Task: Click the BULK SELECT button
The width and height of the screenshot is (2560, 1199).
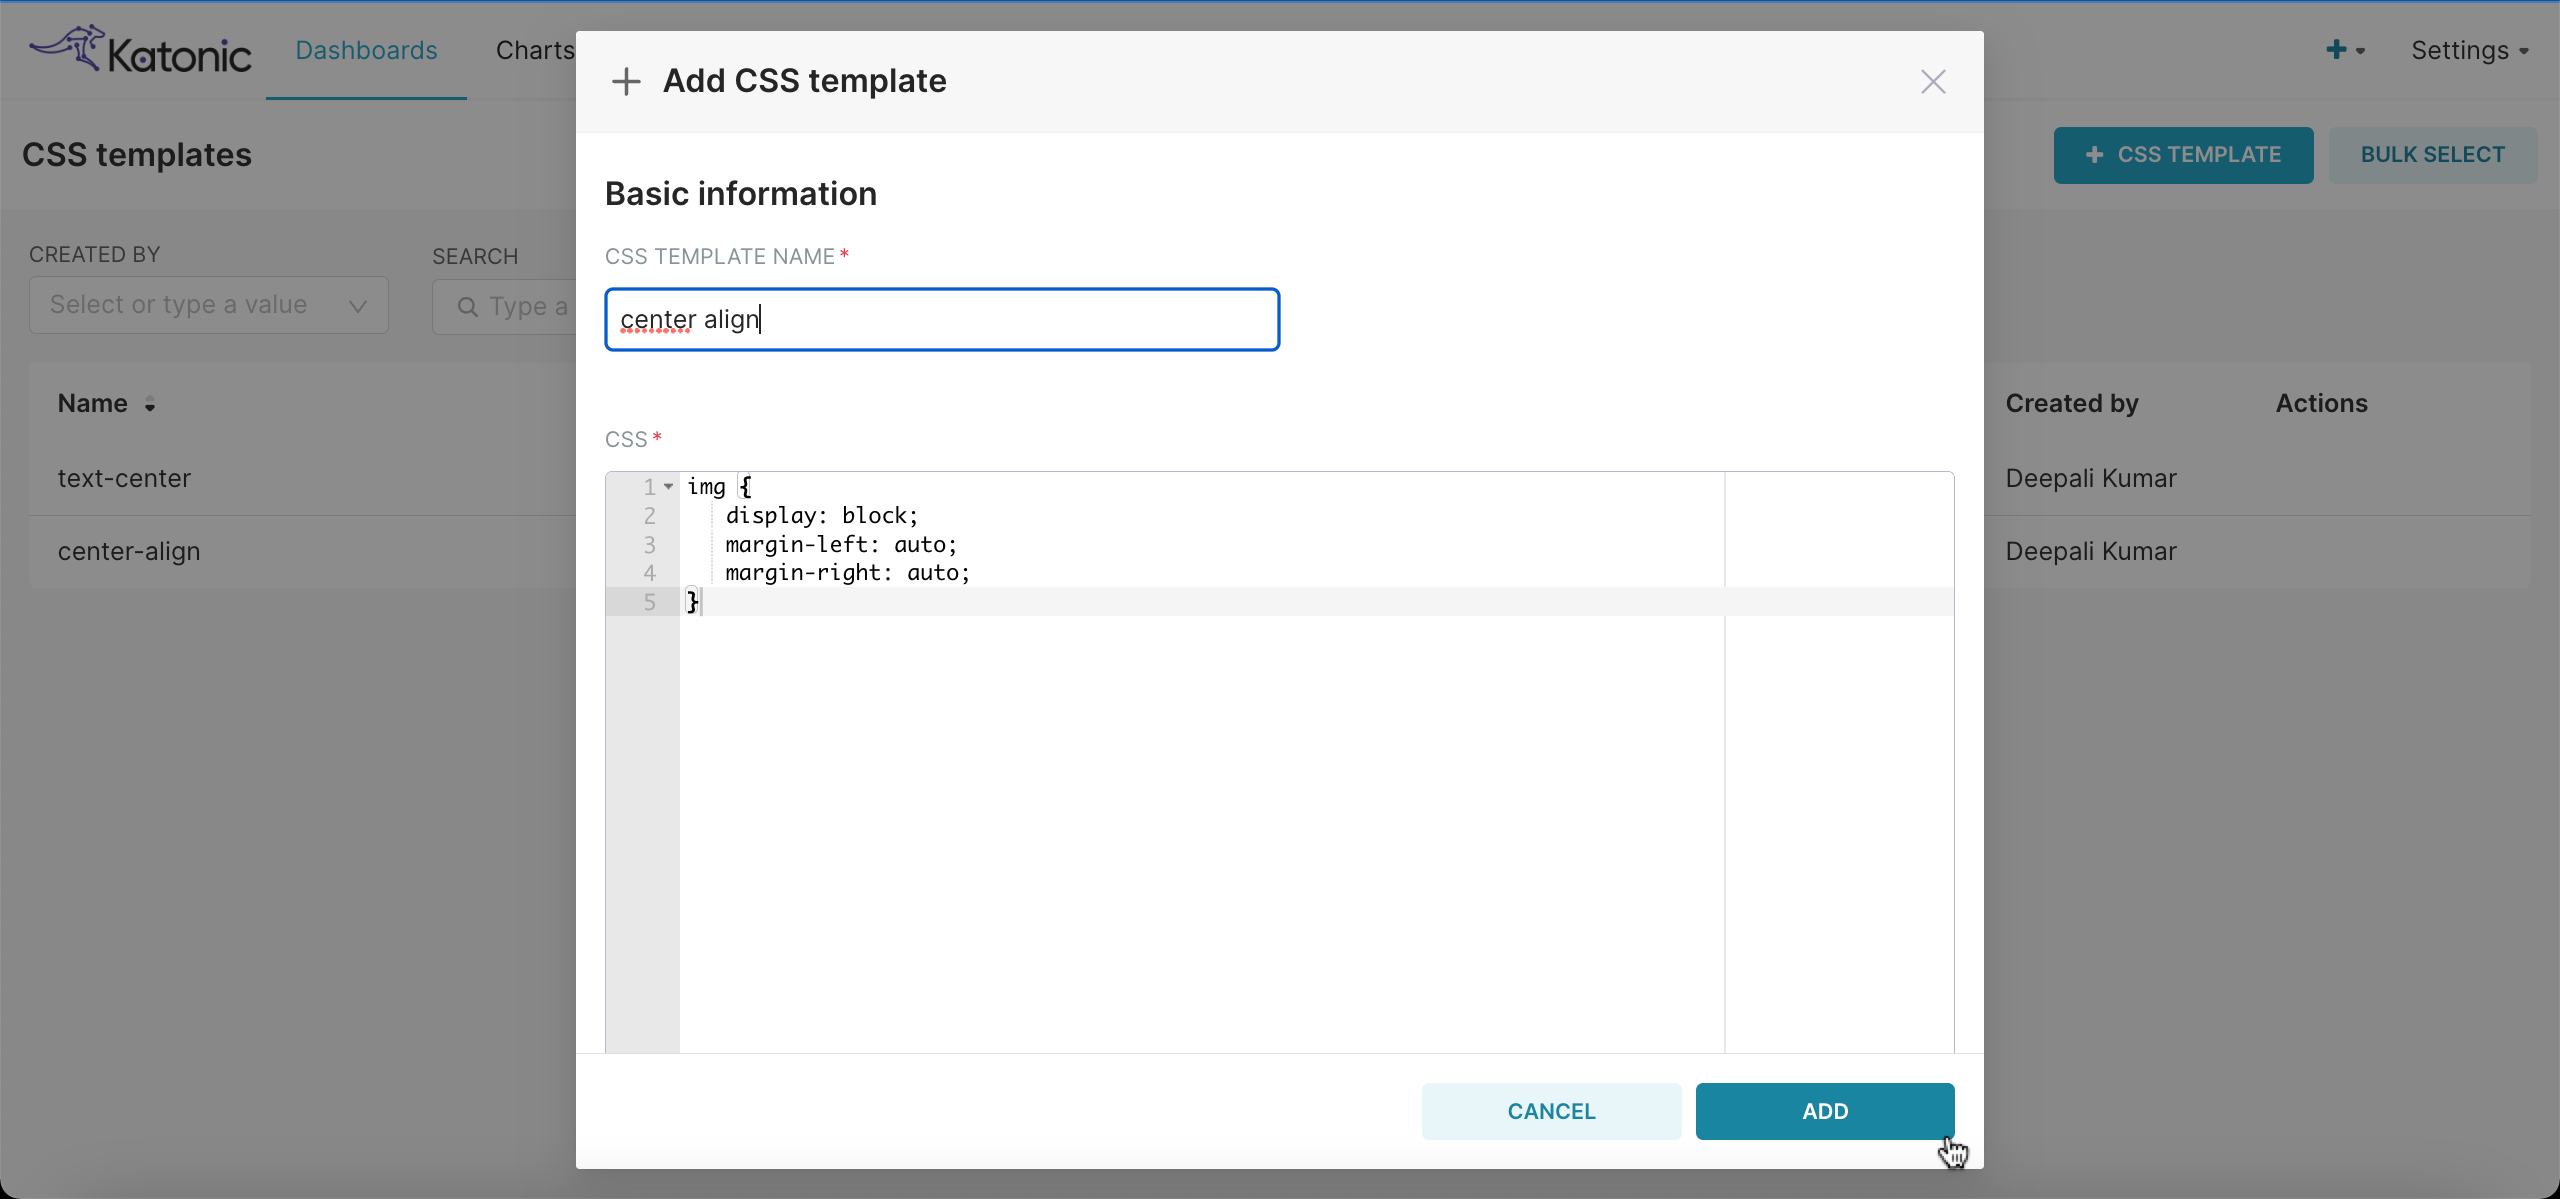Action: point(2432,155)
